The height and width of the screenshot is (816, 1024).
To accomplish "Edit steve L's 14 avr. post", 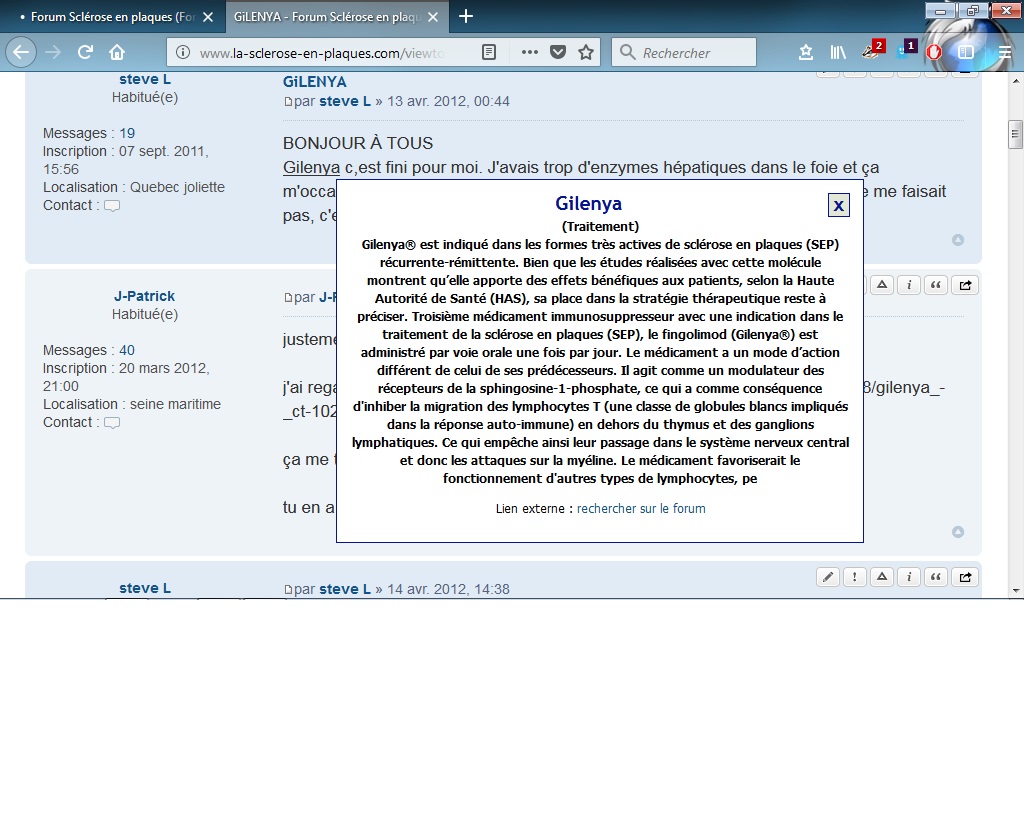I will click(827, 576).
